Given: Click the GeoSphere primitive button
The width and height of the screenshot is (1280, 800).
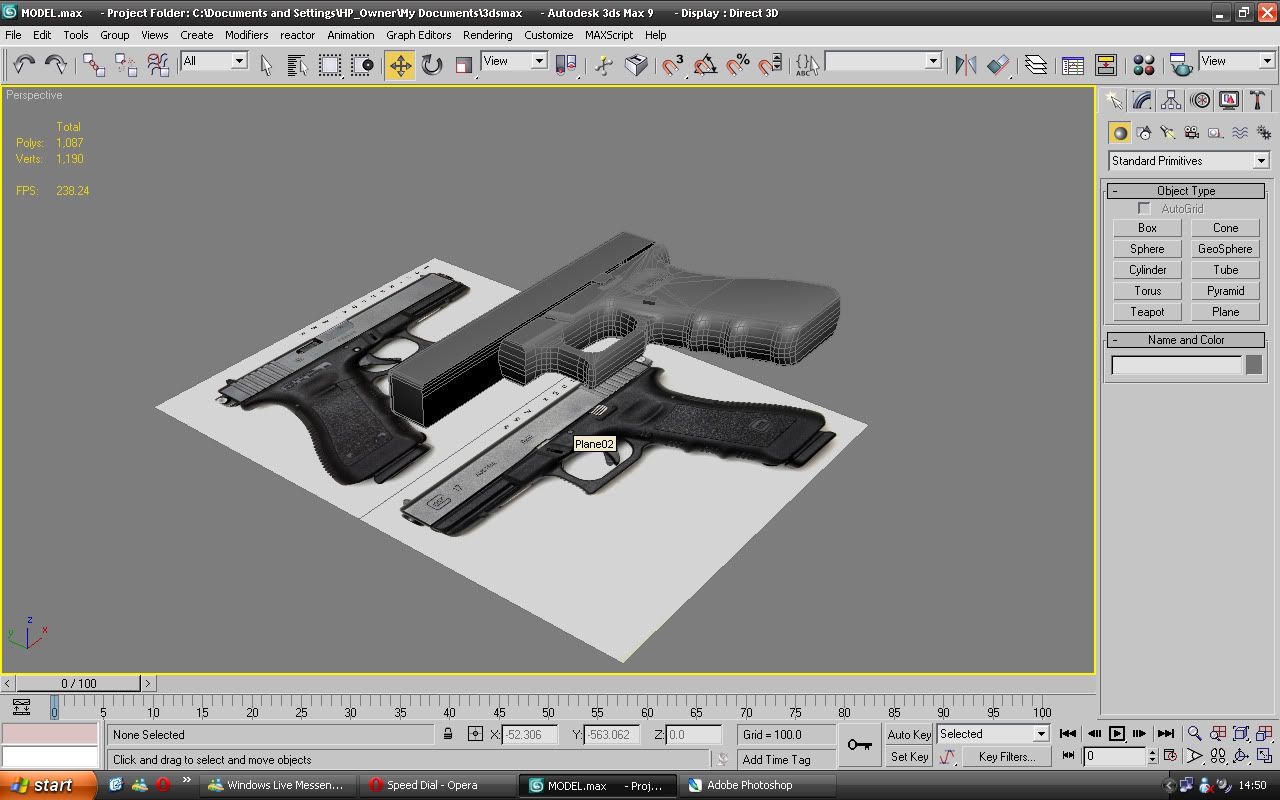Looking at the screenshot, I should [1225, 249].
